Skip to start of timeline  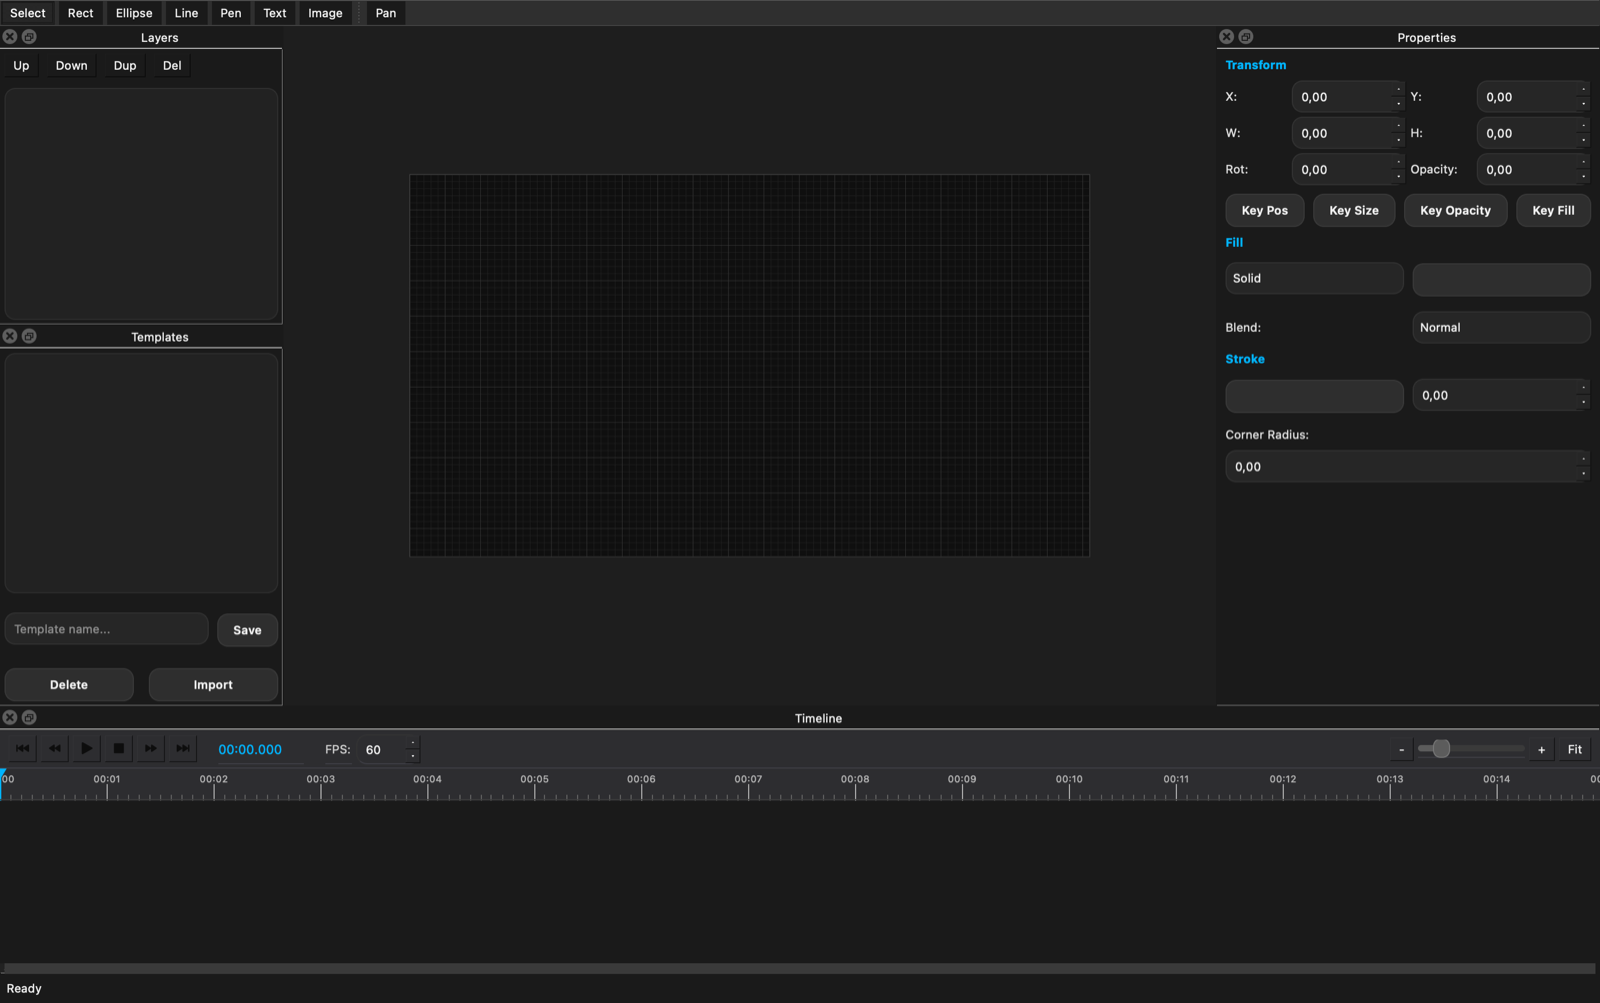22,748
